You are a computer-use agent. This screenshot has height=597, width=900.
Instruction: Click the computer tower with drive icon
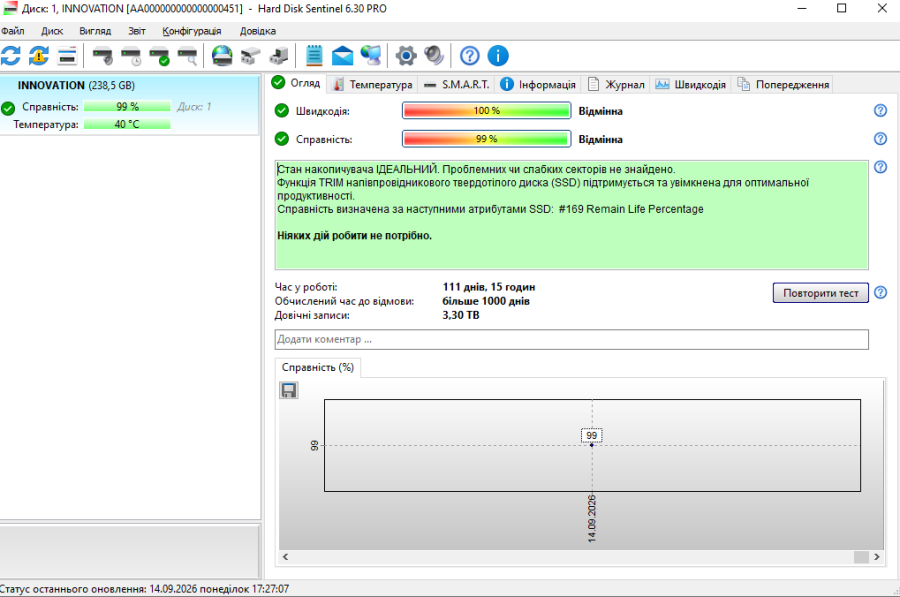coord(279,56)
